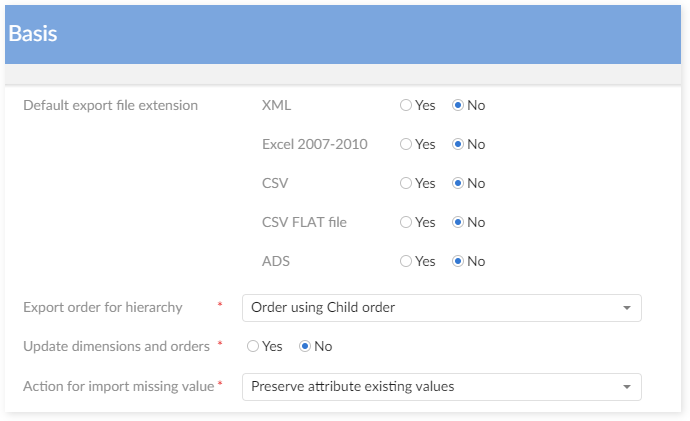Click arrow on Order using Child order
This screenshot has width=690, height=421.
627,308
